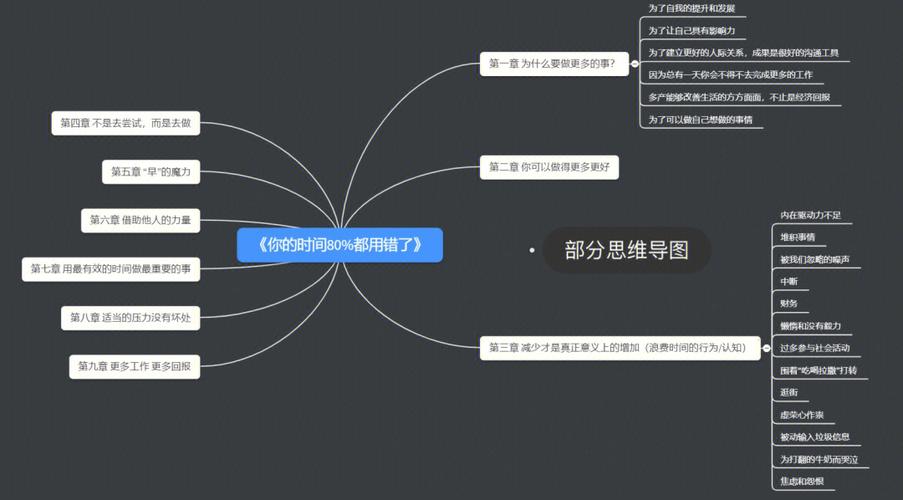
Task: Select subtopic 堆积事情
Action: coord(798,237)
